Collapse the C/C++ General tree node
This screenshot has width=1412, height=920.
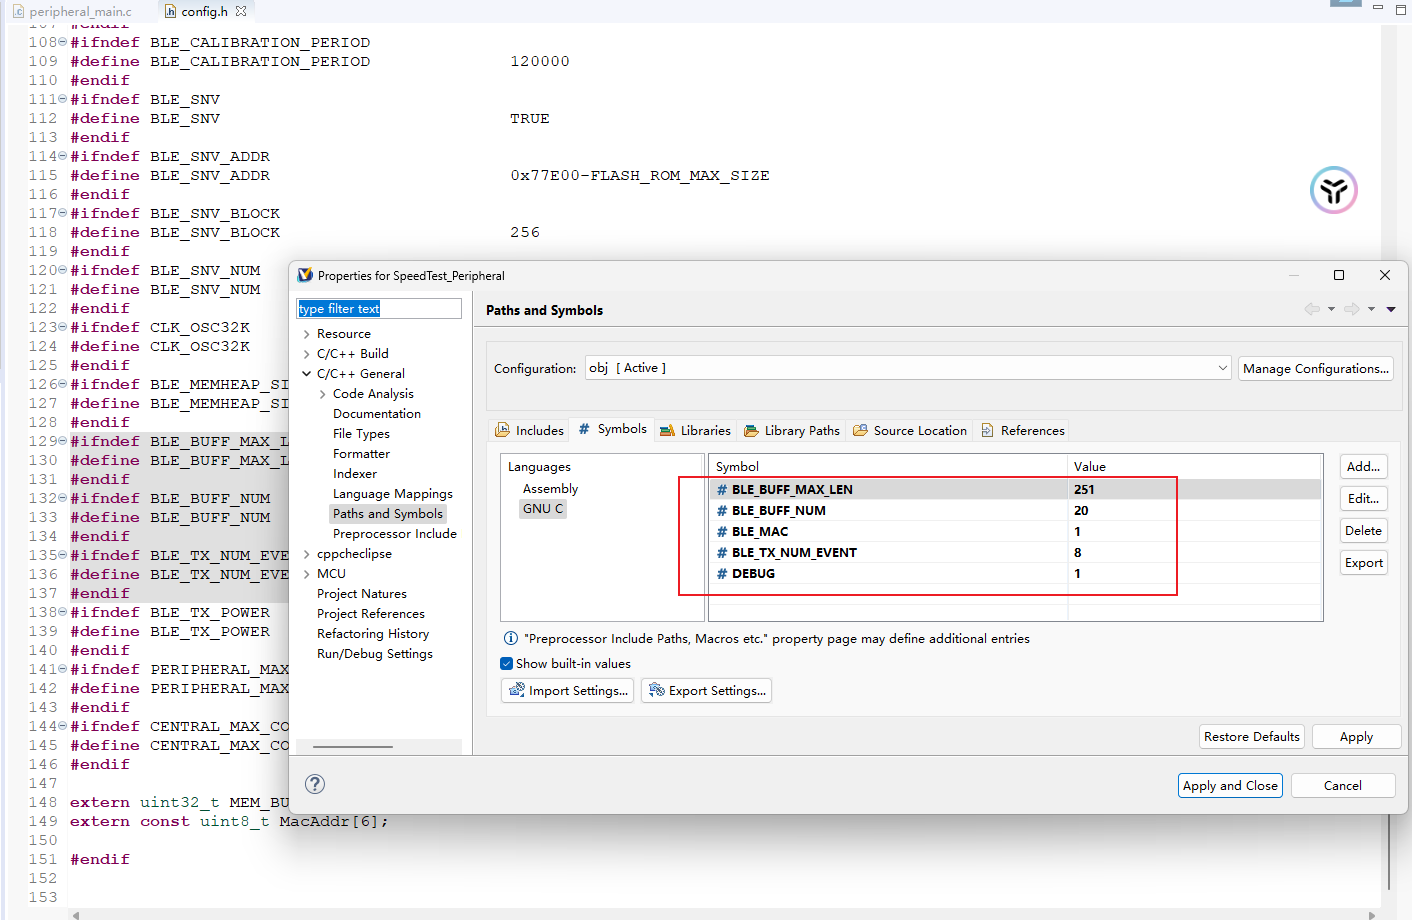(306, 374)
